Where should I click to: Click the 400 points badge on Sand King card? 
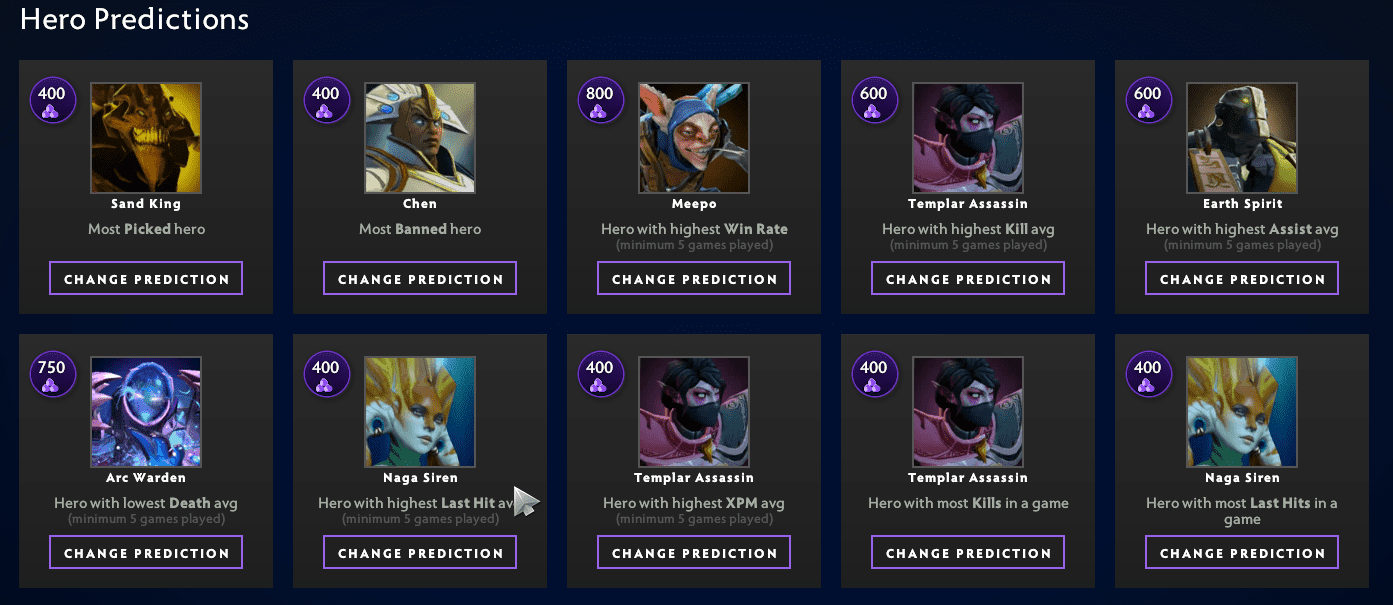coord(52,101)
